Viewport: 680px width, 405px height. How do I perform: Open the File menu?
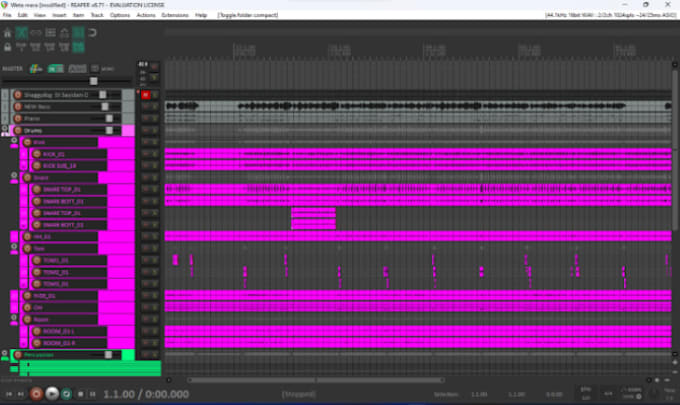7,15
